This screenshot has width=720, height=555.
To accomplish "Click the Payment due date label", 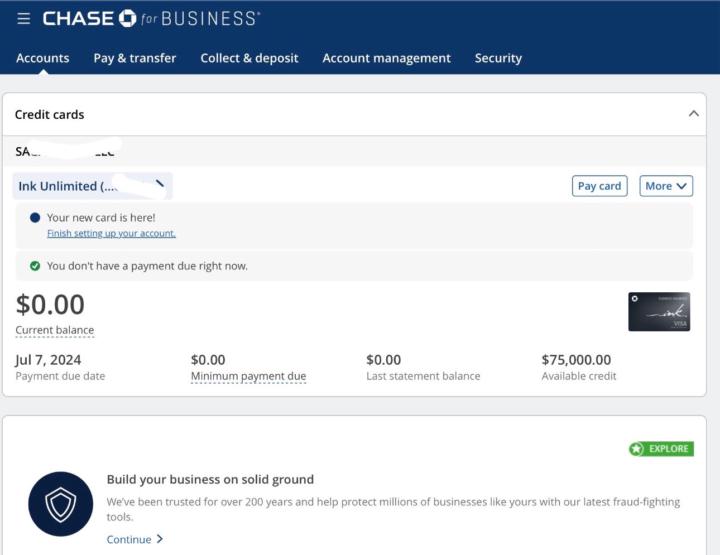I will 60,376.
